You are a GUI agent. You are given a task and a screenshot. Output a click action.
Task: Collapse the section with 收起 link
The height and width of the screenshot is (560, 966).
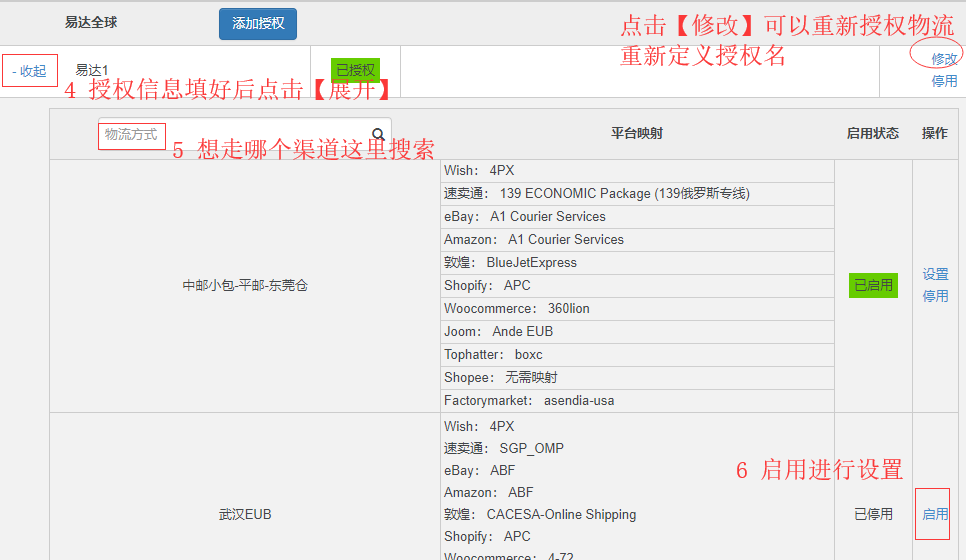pyautogui.click(x=30, y=71)
